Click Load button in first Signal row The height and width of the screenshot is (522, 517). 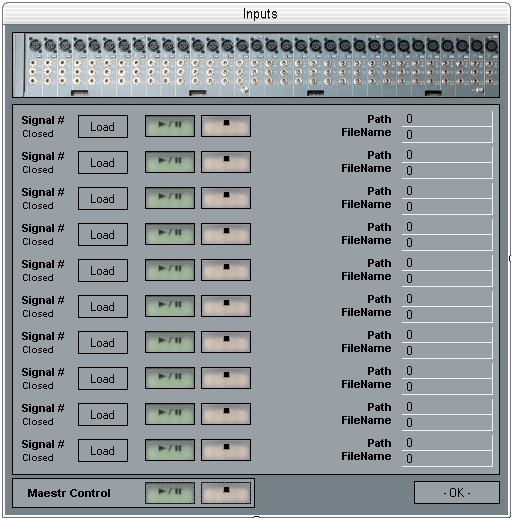click(x=103, y=127)
